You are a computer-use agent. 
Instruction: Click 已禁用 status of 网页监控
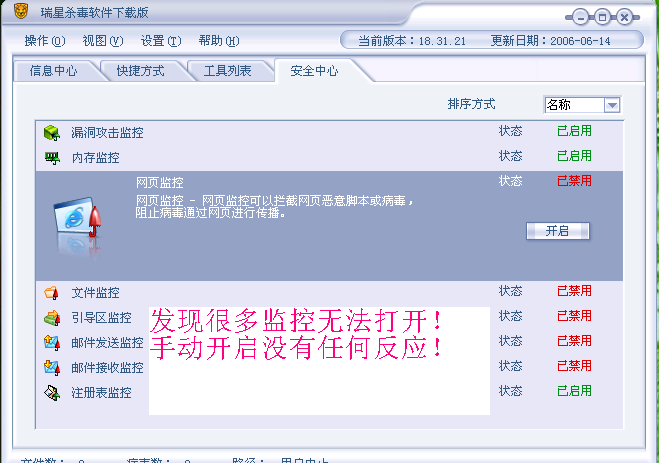coord(574,181)
